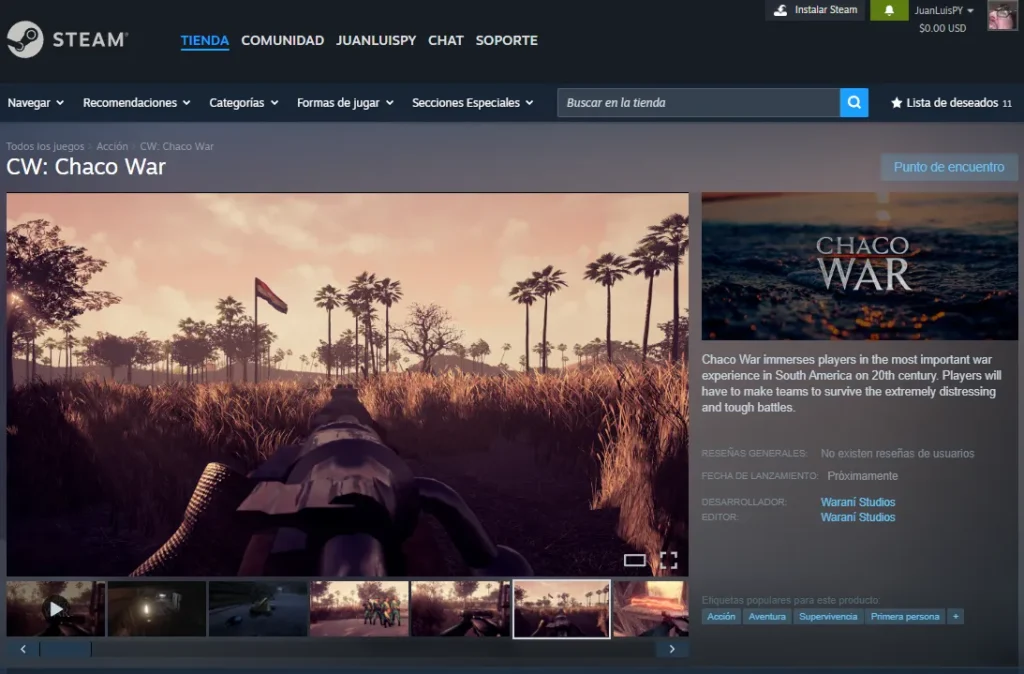Switch the trailer to fullscreen mode

(x=668, y=560)
